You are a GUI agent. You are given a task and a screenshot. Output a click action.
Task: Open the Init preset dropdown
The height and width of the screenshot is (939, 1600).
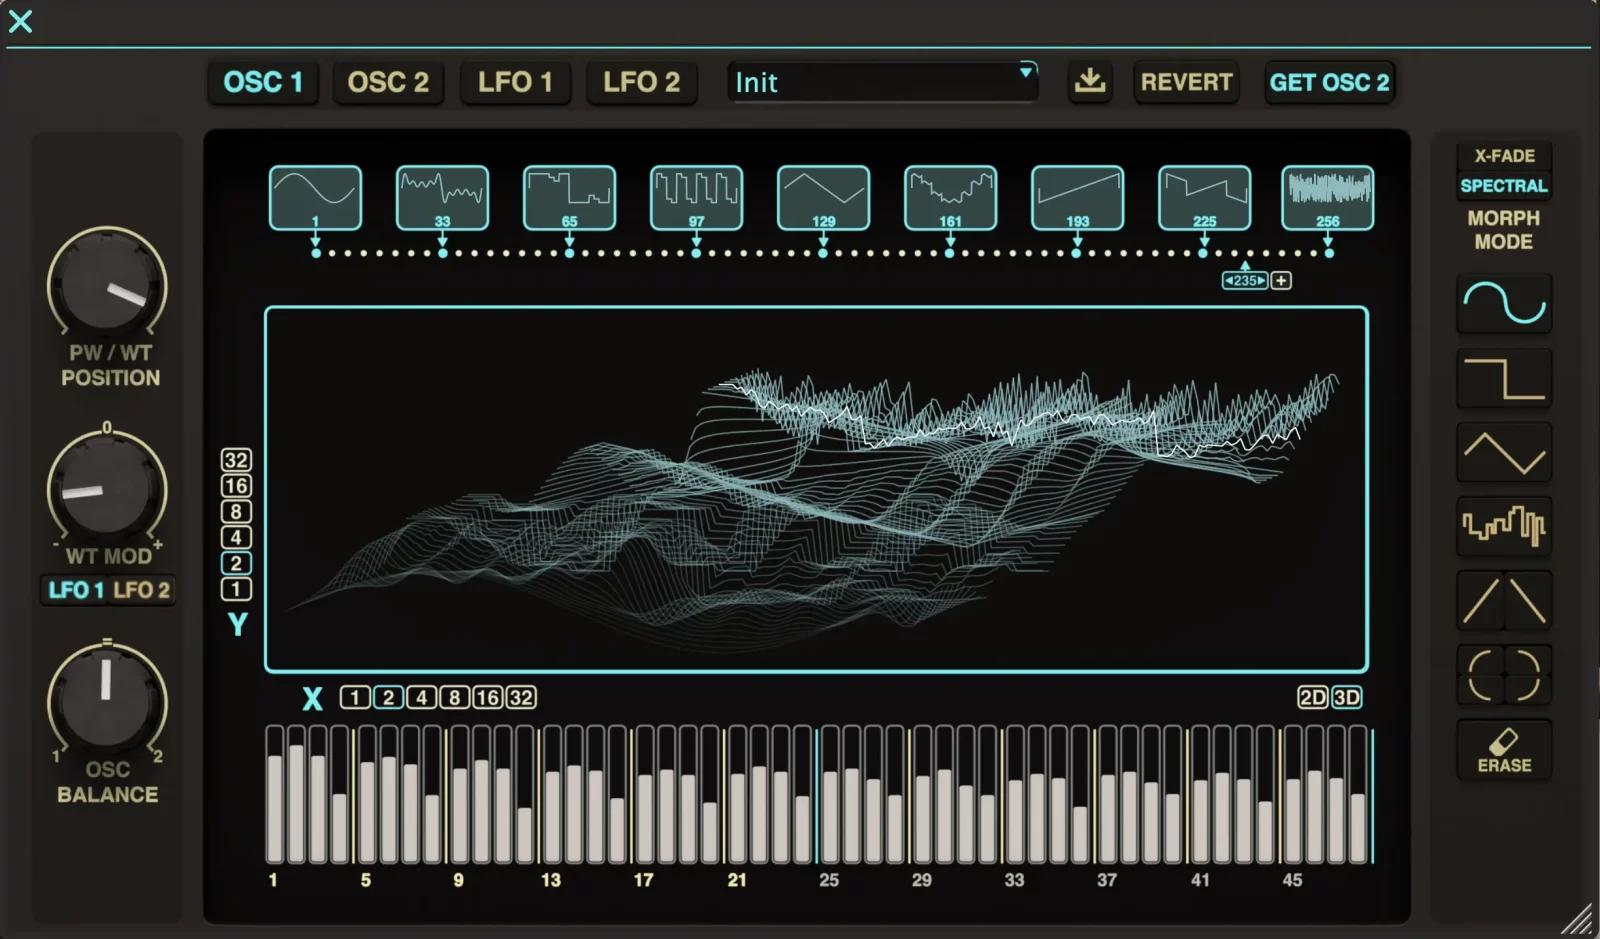pyautogui.click(x=880, y=82)
